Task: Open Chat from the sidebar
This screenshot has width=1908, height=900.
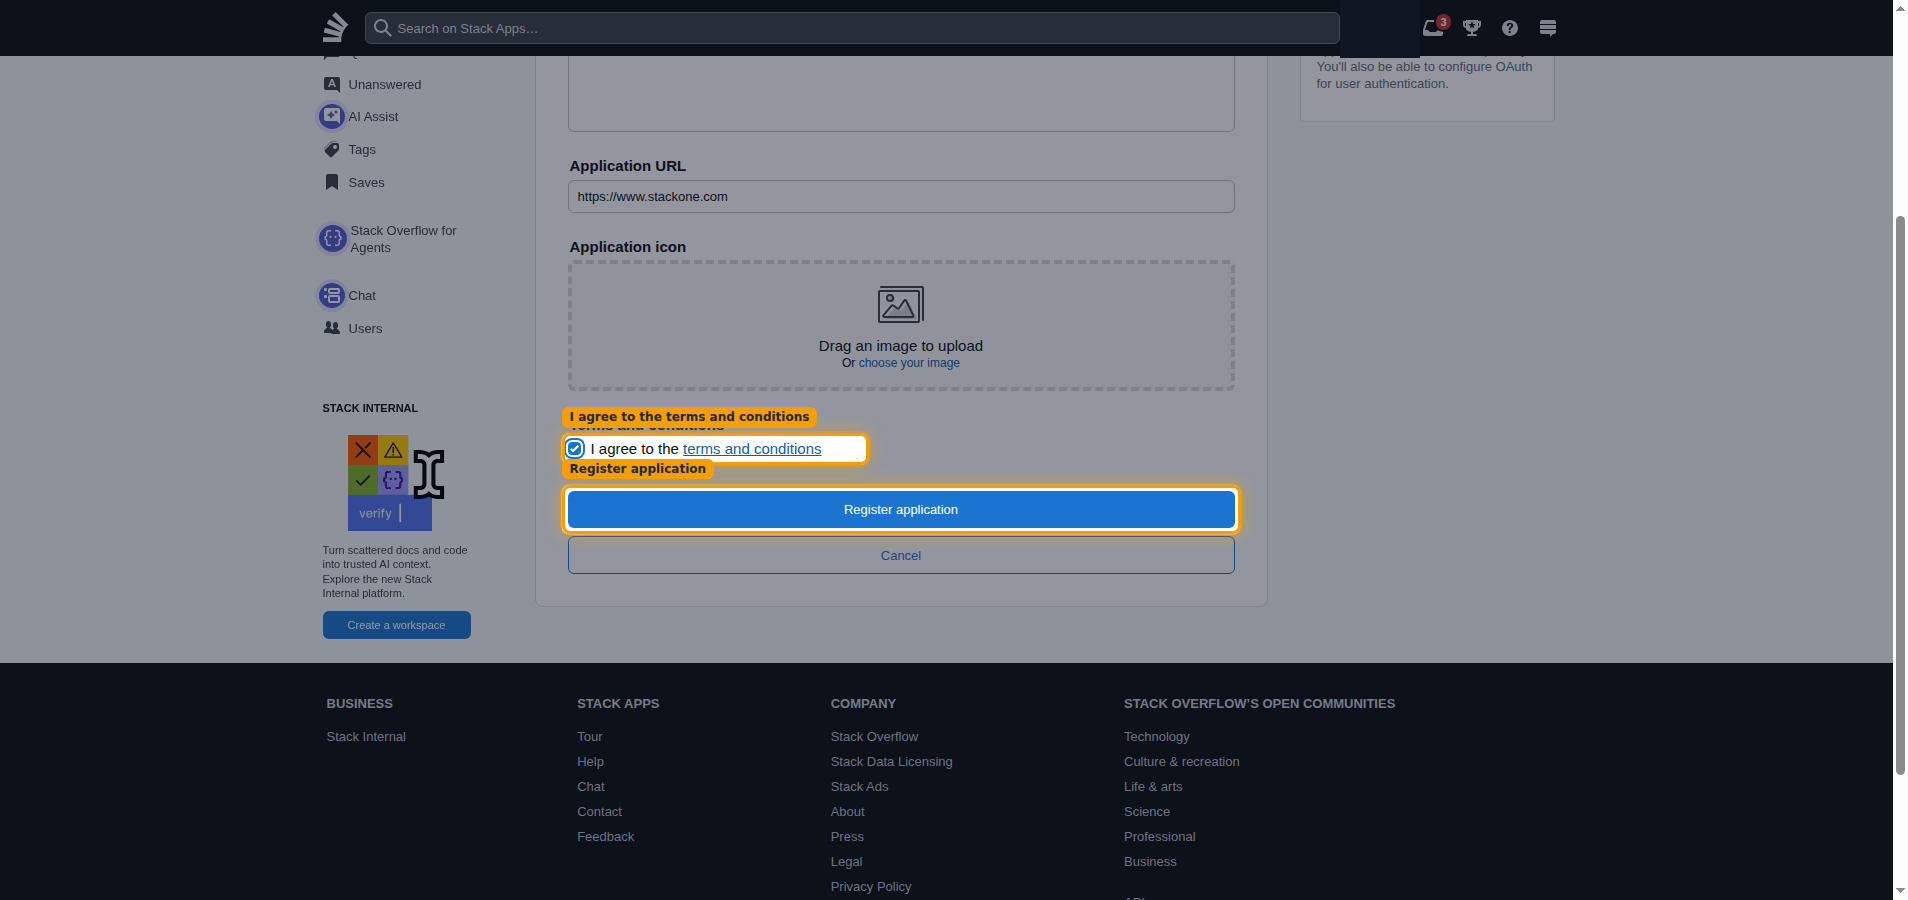Action: pyautogui.click(x=362, y=296)
